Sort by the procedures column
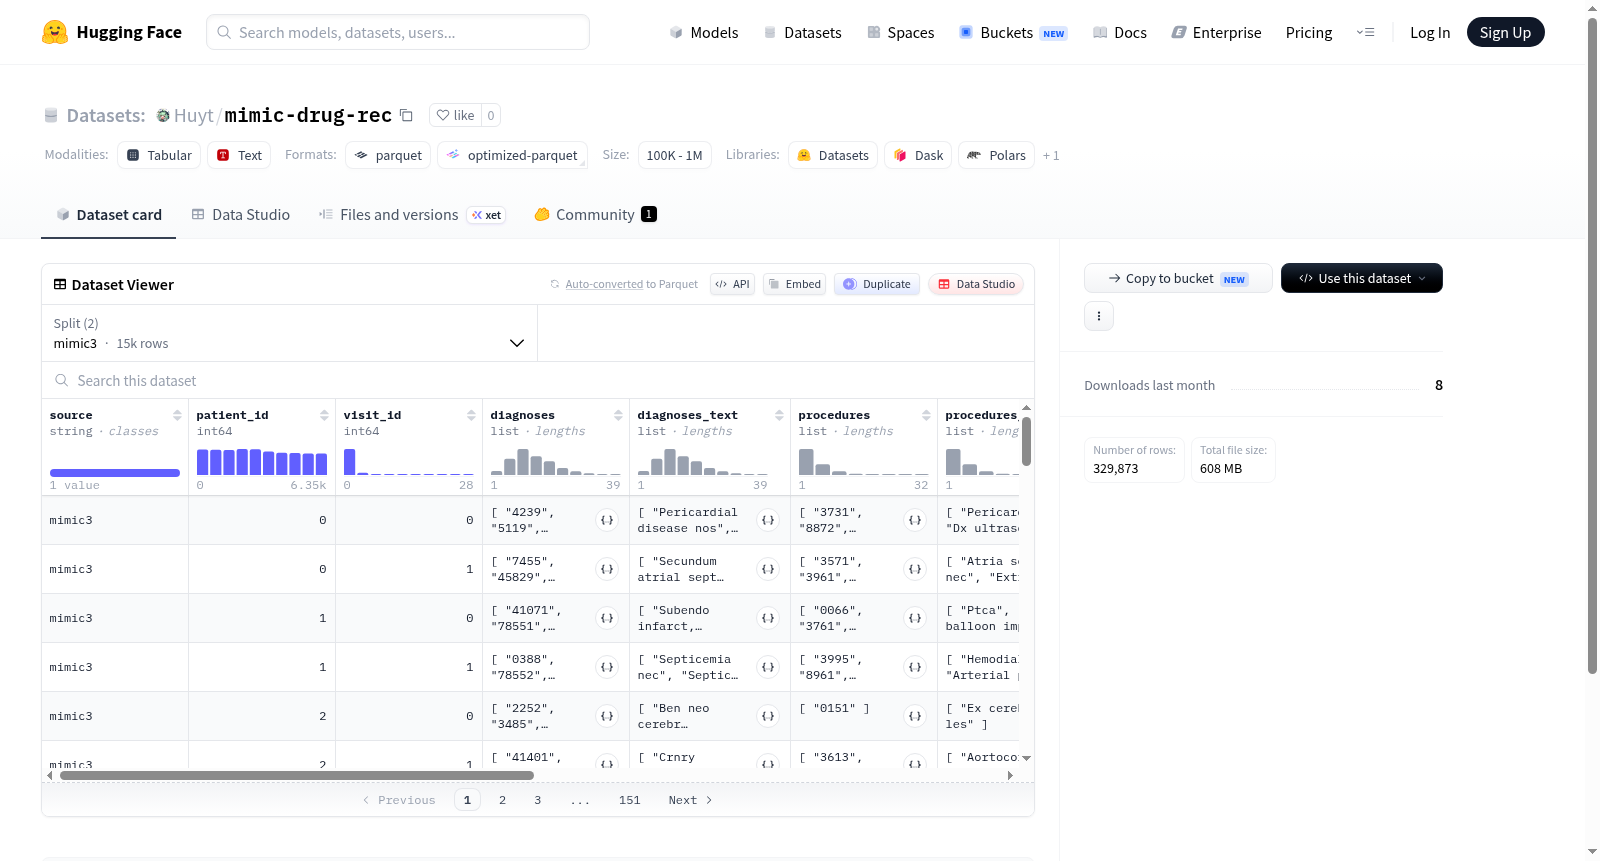 [926, 415]
